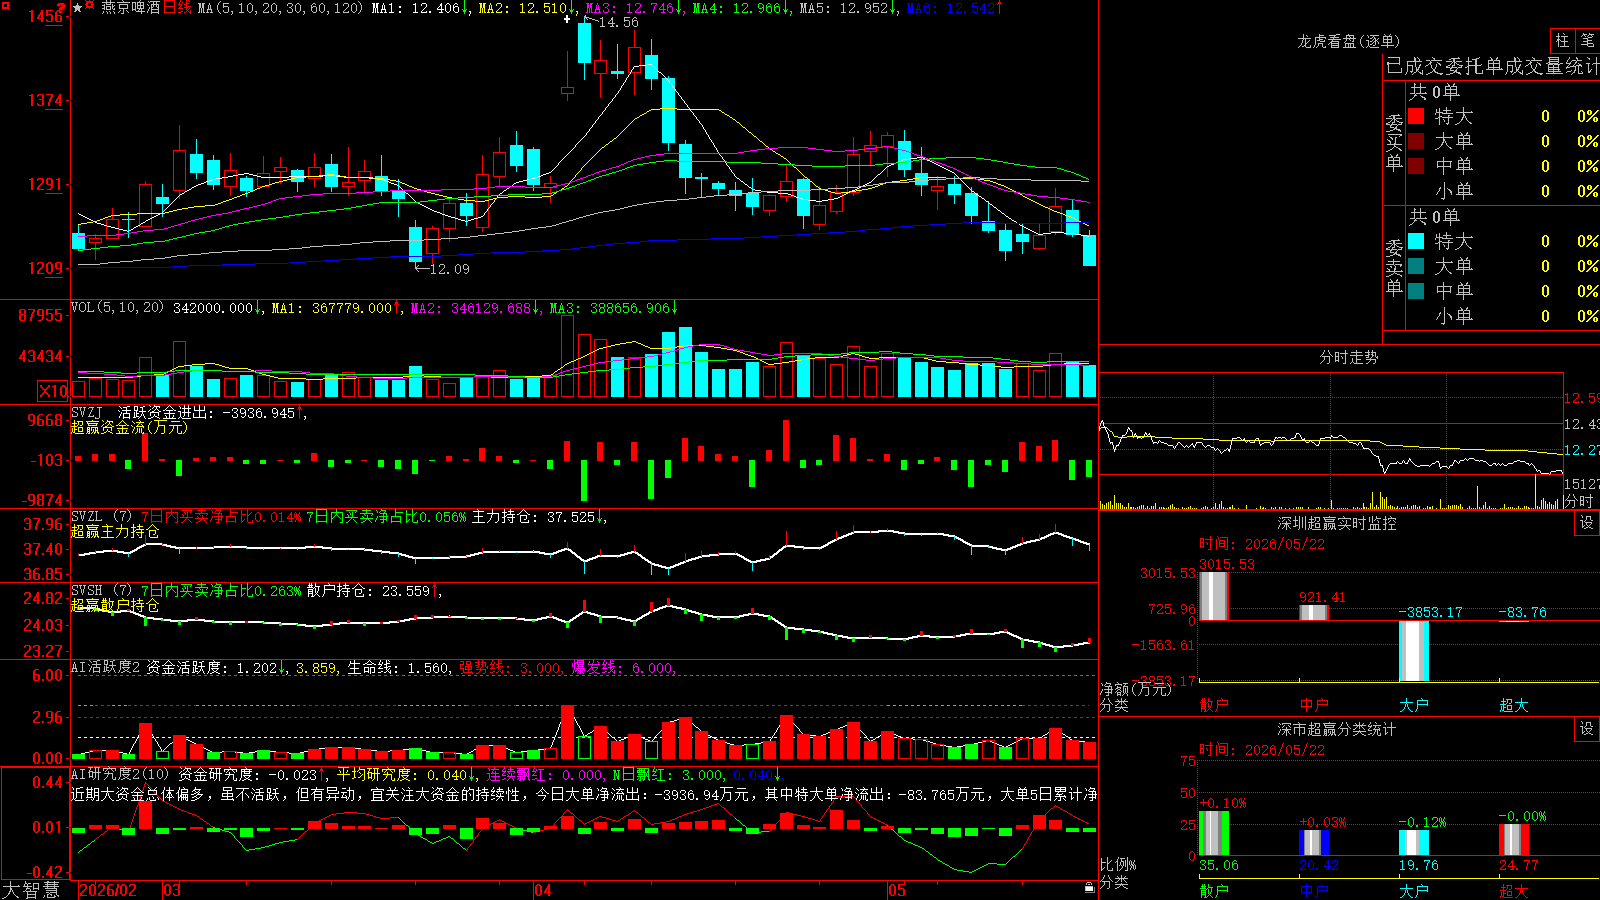
Task: Click the 2026/02 date marker
Action: point(107,890)
